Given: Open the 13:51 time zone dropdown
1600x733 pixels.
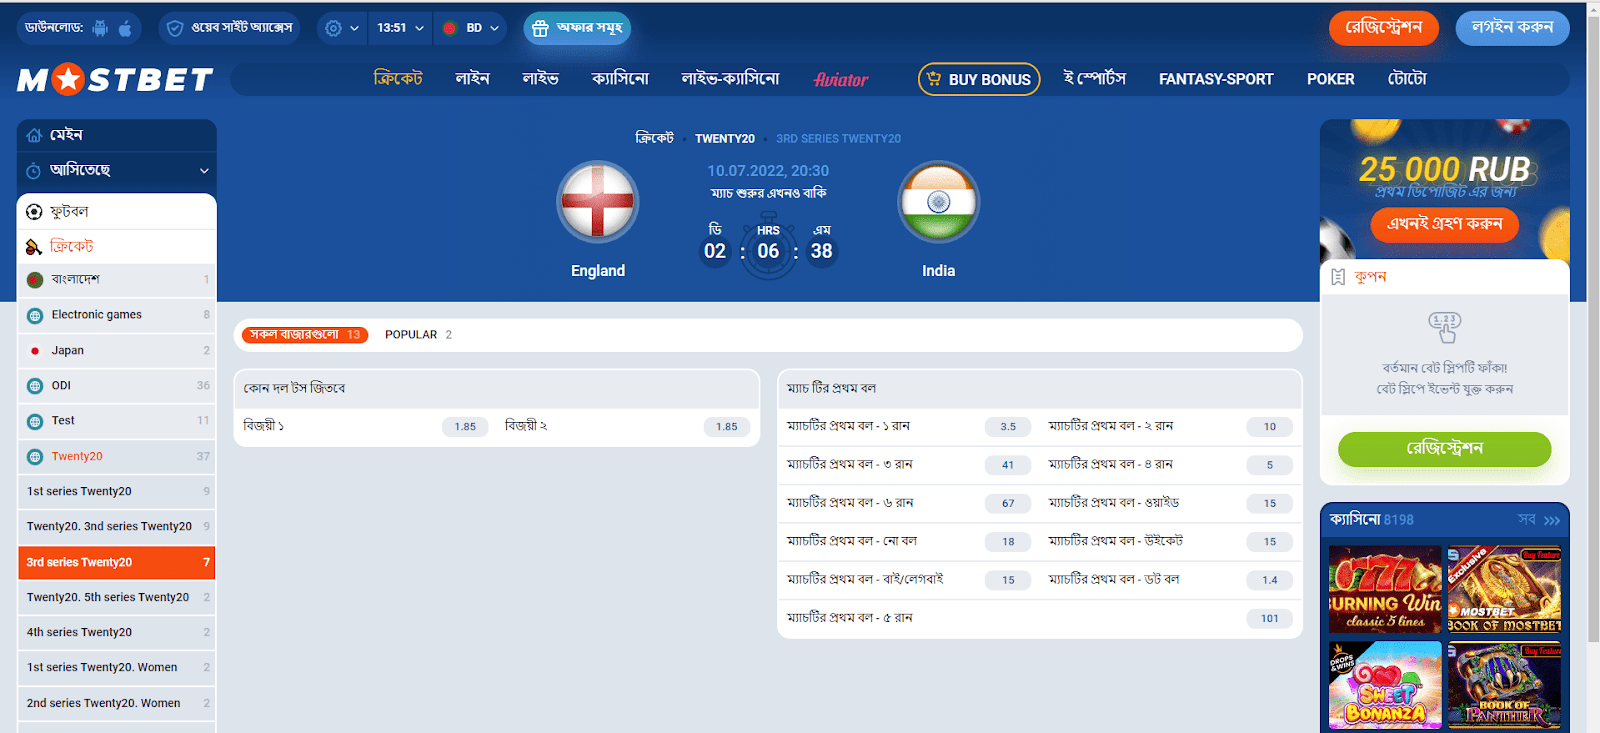Looking at the screenshot, I should 400,28.
